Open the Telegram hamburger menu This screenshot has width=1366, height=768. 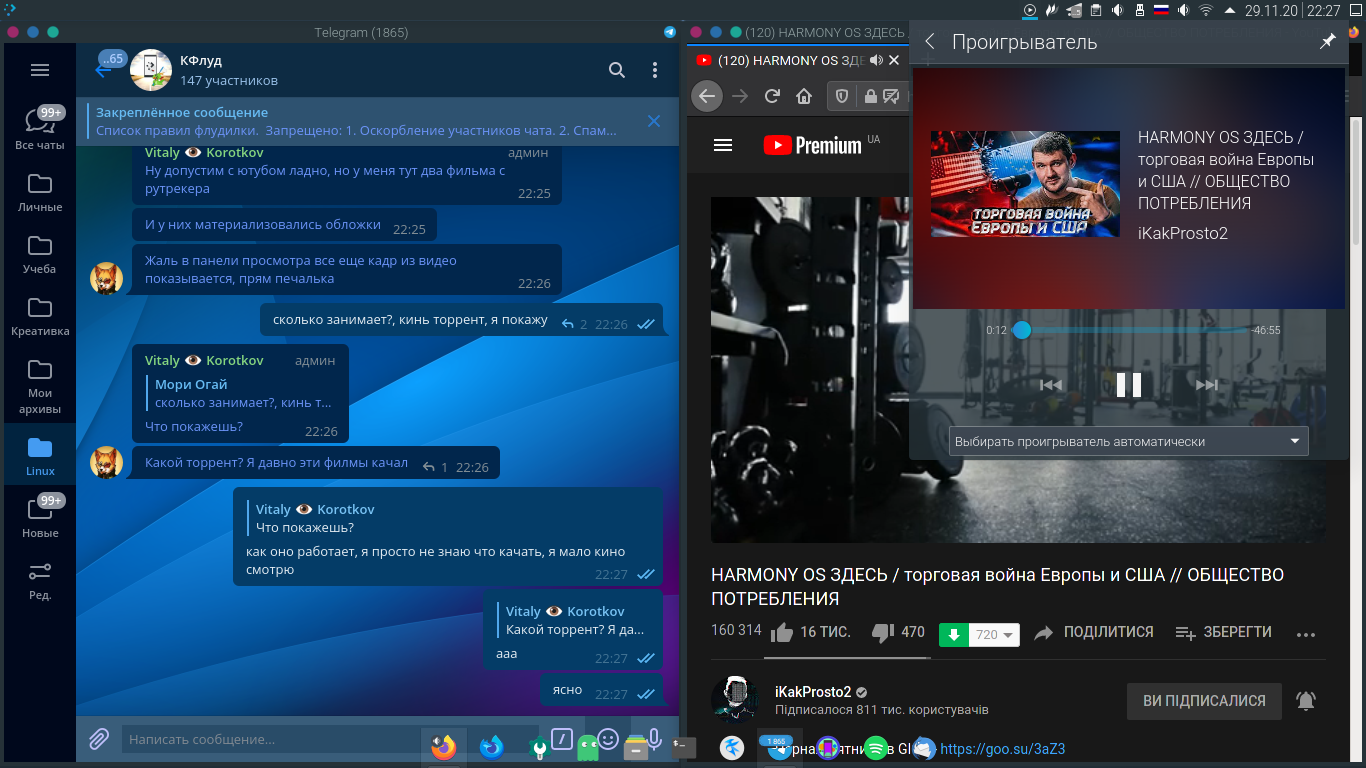pos(39,70)
